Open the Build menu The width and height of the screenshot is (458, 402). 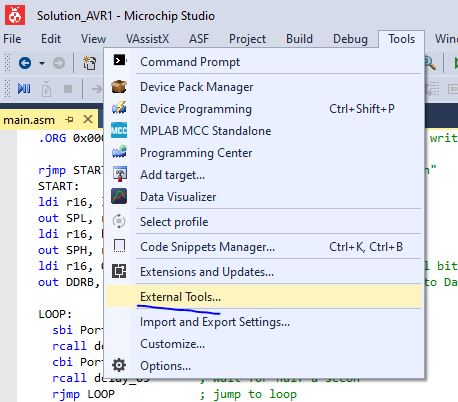pos(299,39)
